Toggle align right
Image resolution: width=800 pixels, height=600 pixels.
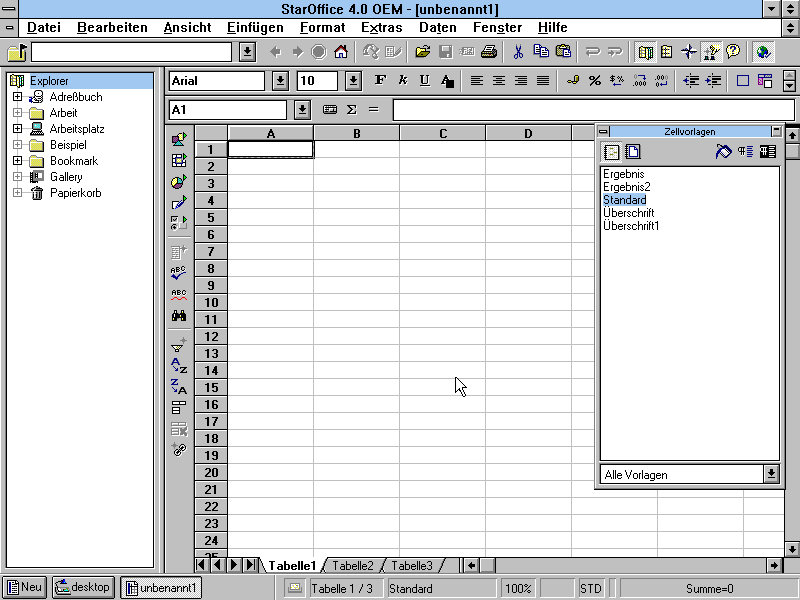521,81
